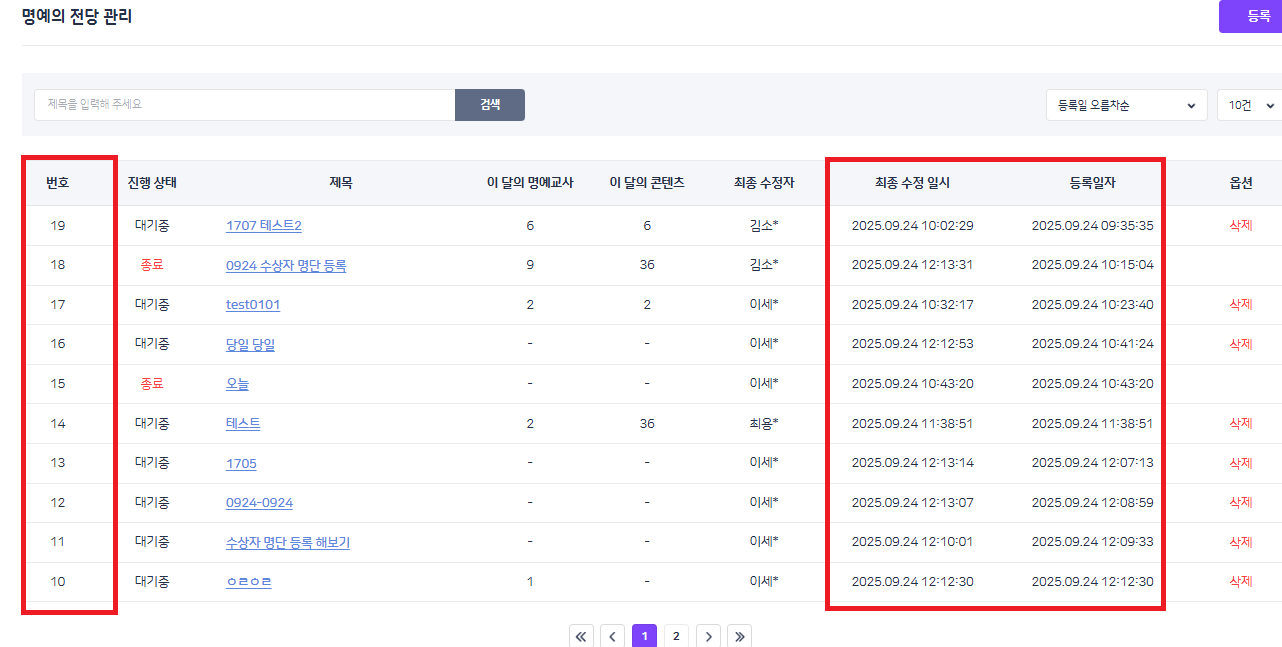Click 삭제 for the 테스트 row
Image resolution: width=1282 pixels, height=647 pixels.
pos(1240,423)
